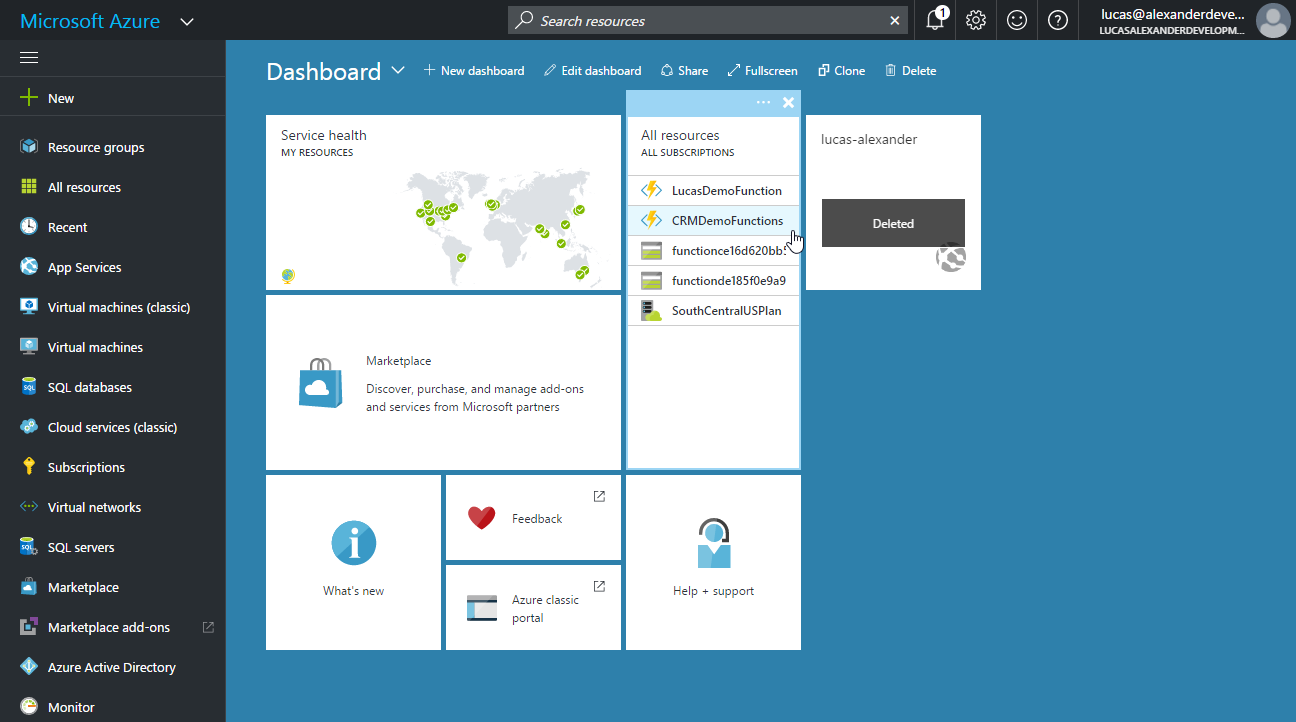Open Azure Active Directory icon
Viewport: 1296px width, 722px height.
(29, 667)
